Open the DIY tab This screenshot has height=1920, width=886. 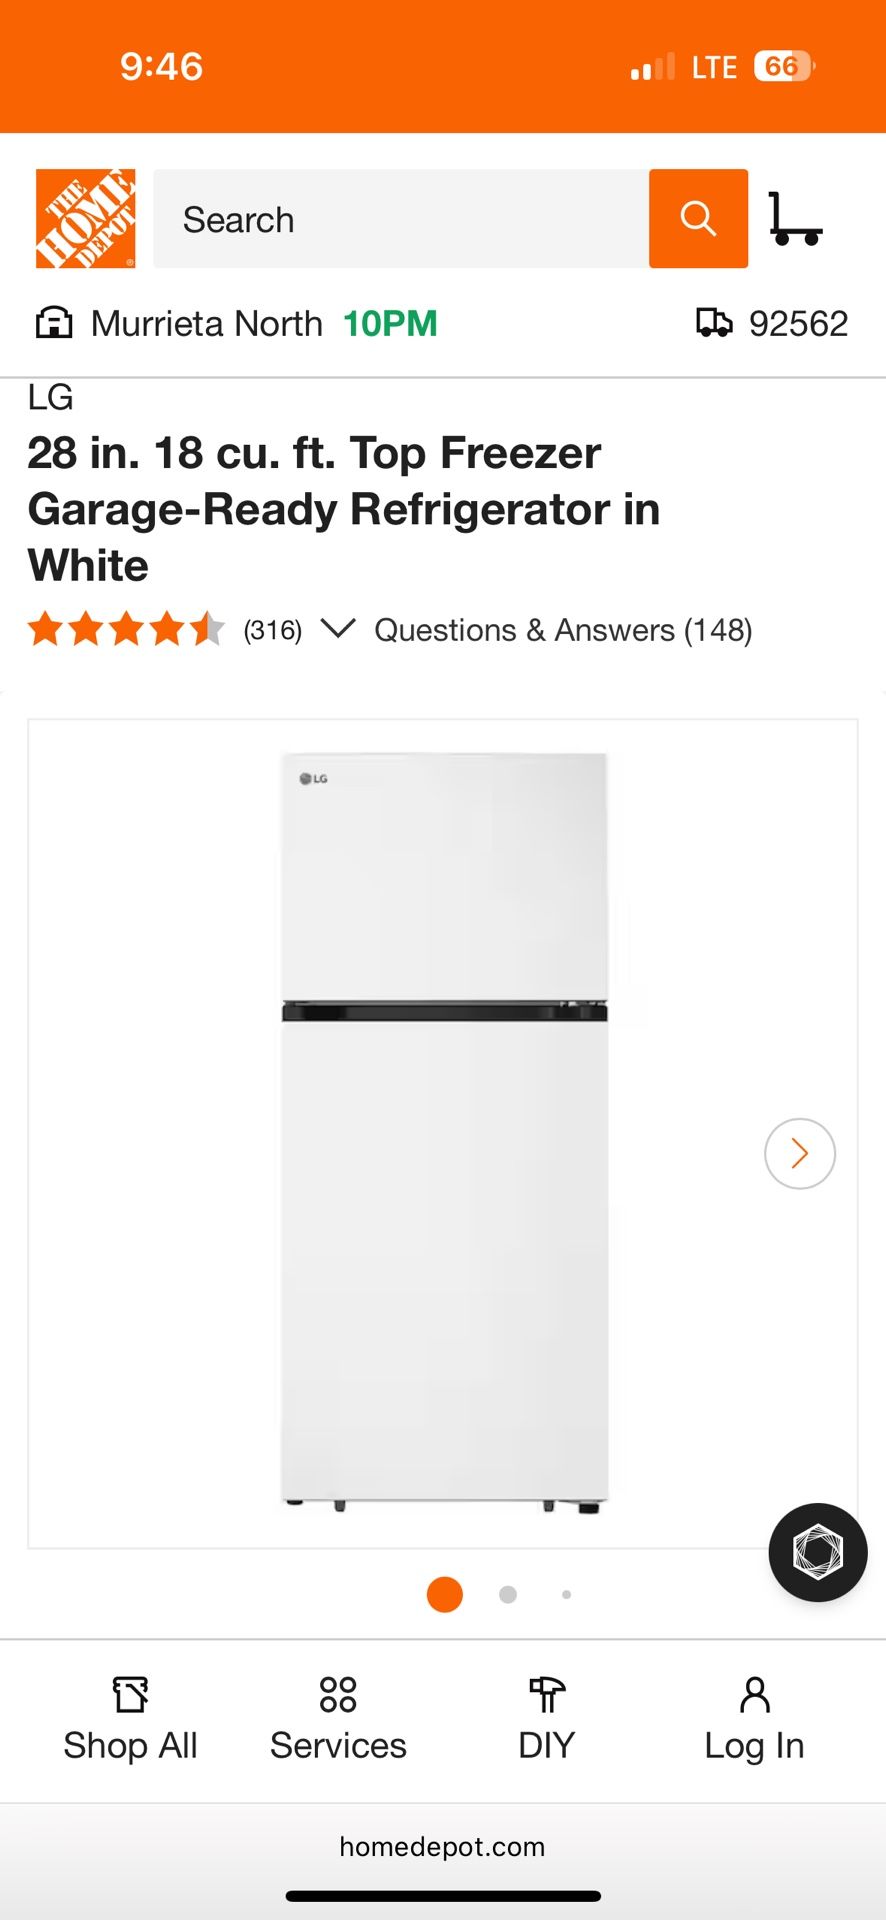(547, 1720)
